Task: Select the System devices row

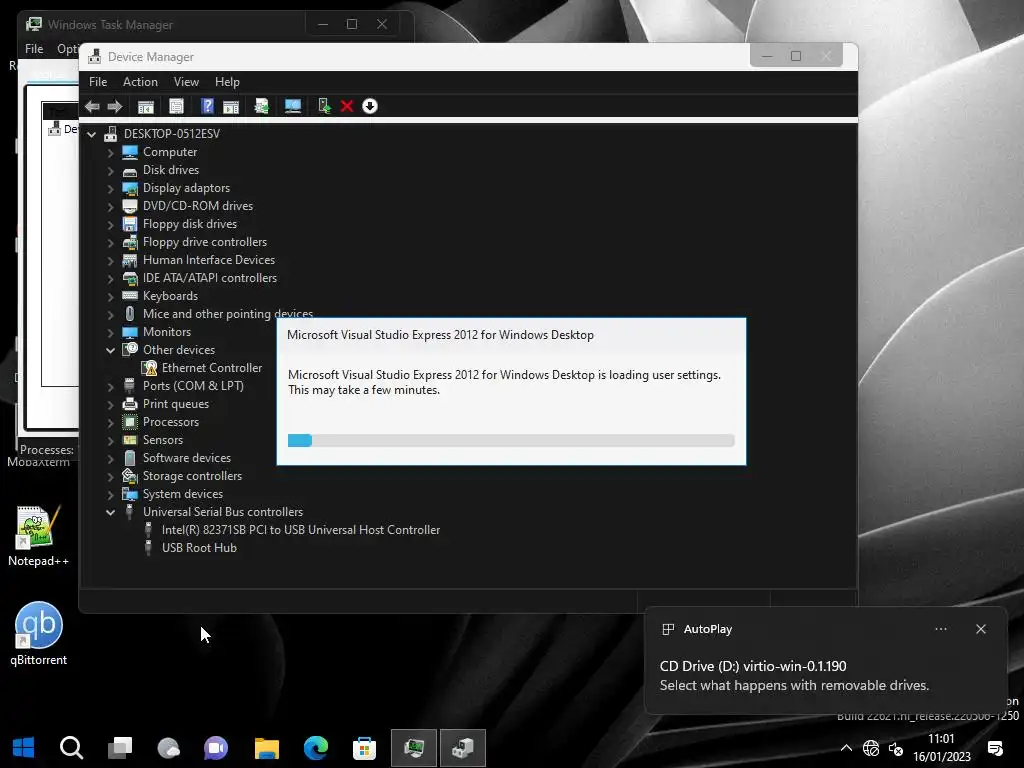Action: (x=183, y=494)
